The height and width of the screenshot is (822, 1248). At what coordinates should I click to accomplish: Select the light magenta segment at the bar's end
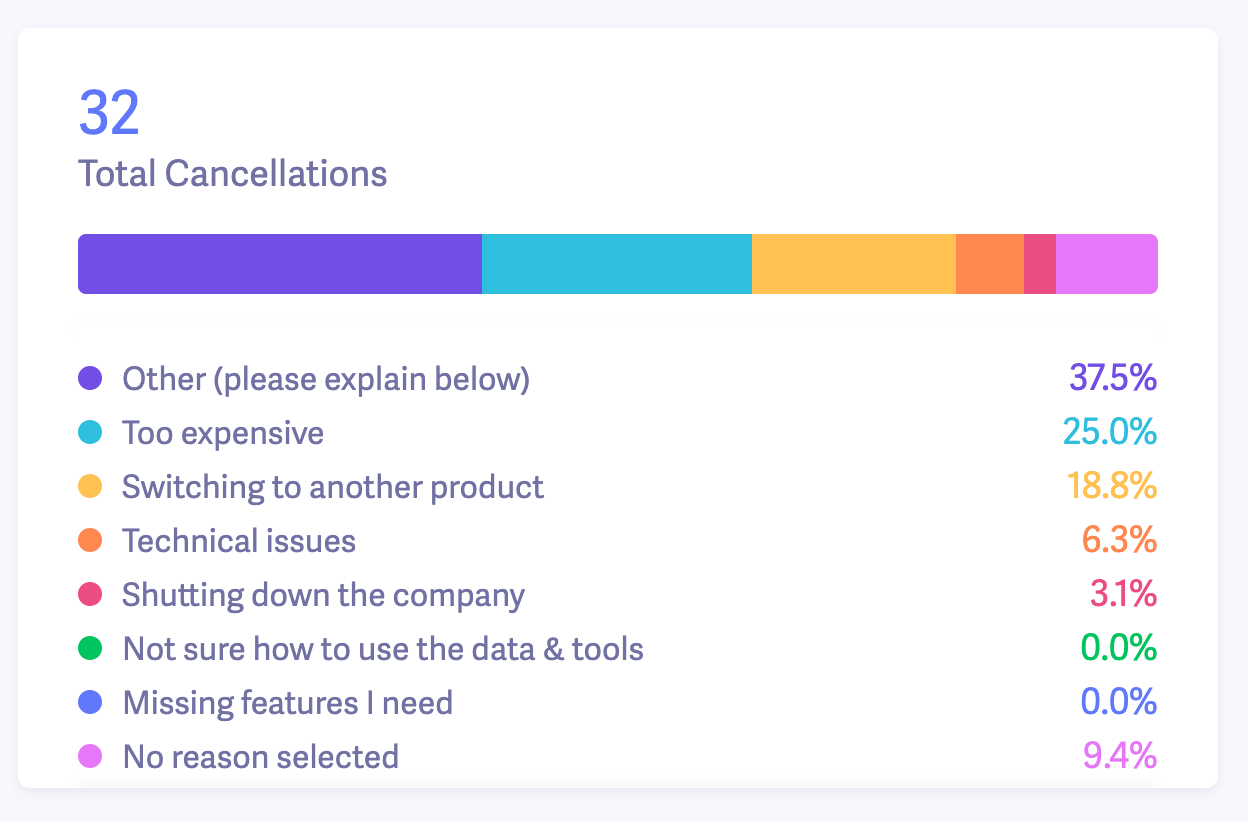(1107, 264)
